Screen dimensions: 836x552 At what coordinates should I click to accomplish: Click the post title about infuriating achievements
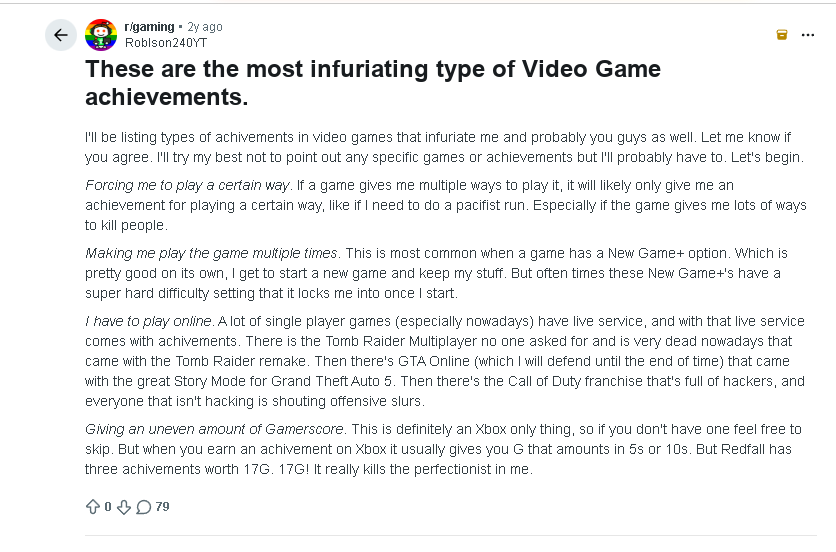[373, 83]
